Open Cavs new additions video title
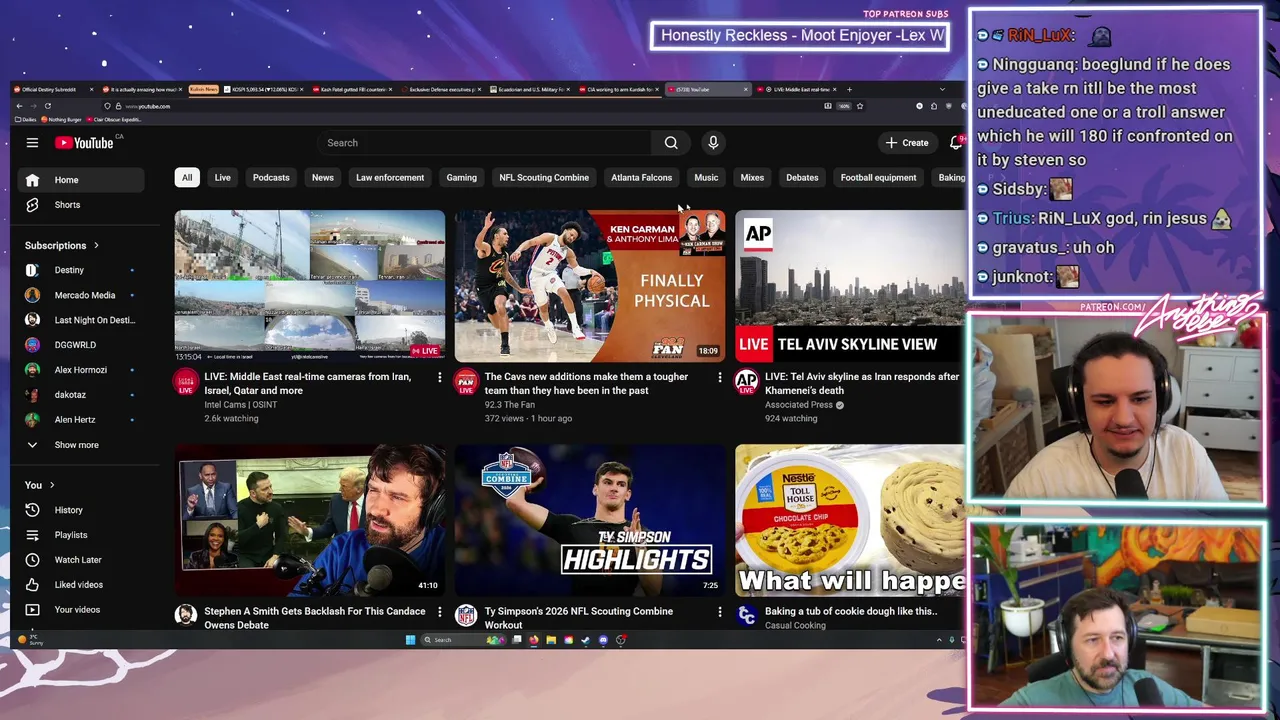The image size is (1280, 720). 586,383
